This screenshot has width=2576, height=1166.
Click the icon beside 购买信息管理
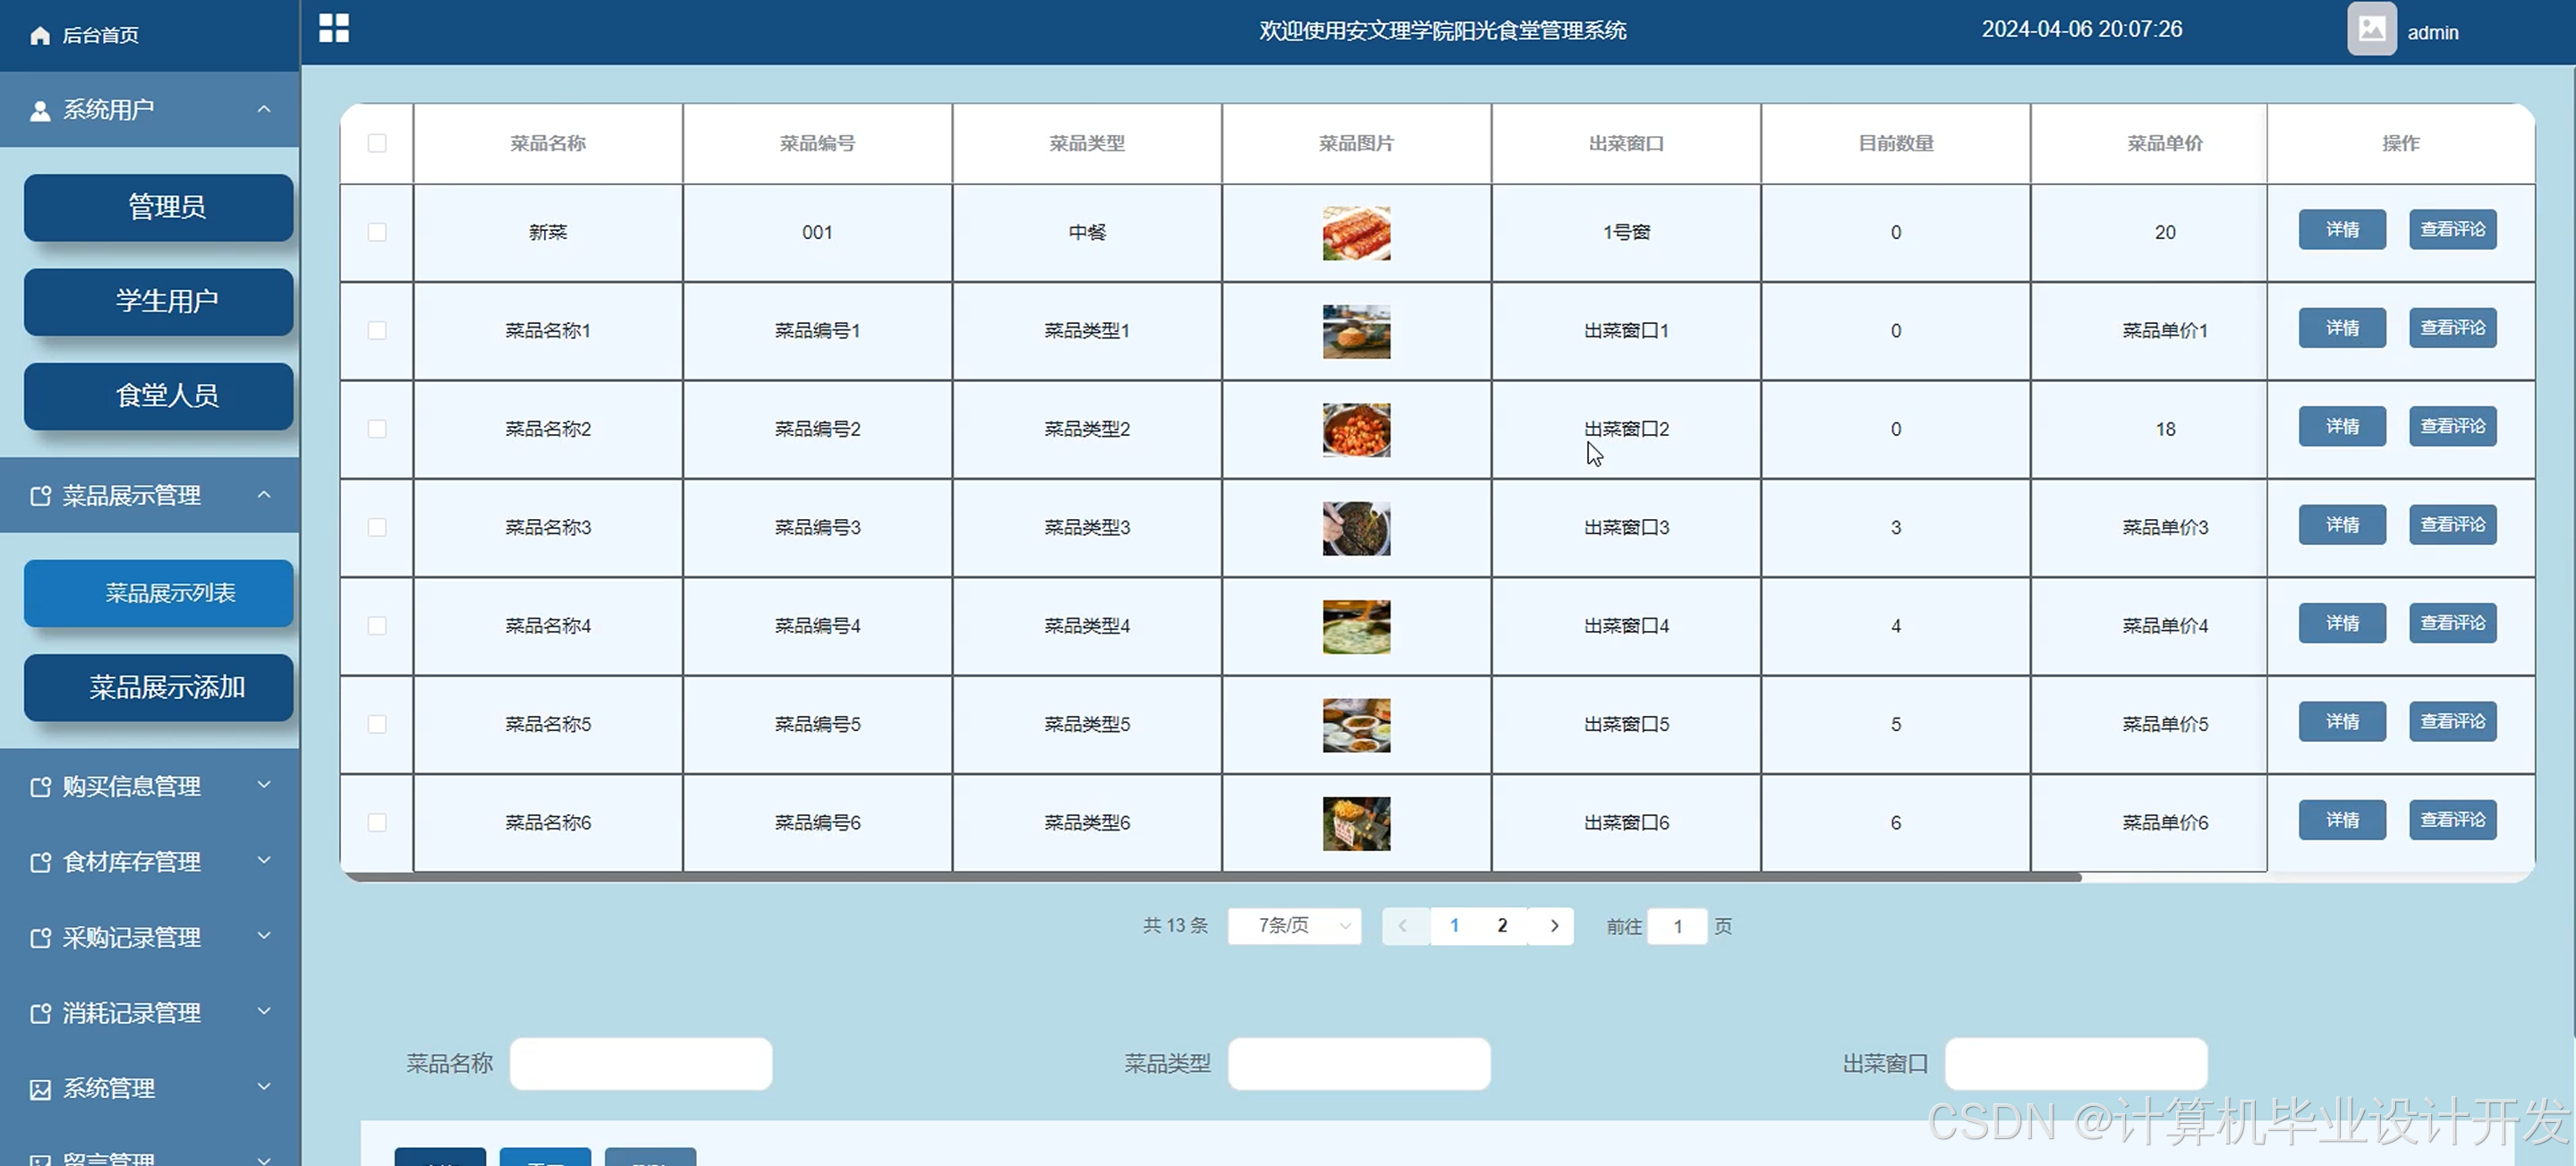[x=40, y=787]
